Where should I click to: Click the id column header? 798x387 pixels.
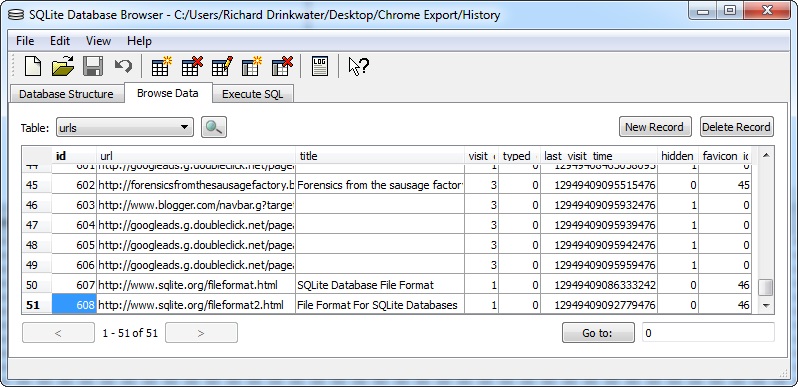pos(74,156)
